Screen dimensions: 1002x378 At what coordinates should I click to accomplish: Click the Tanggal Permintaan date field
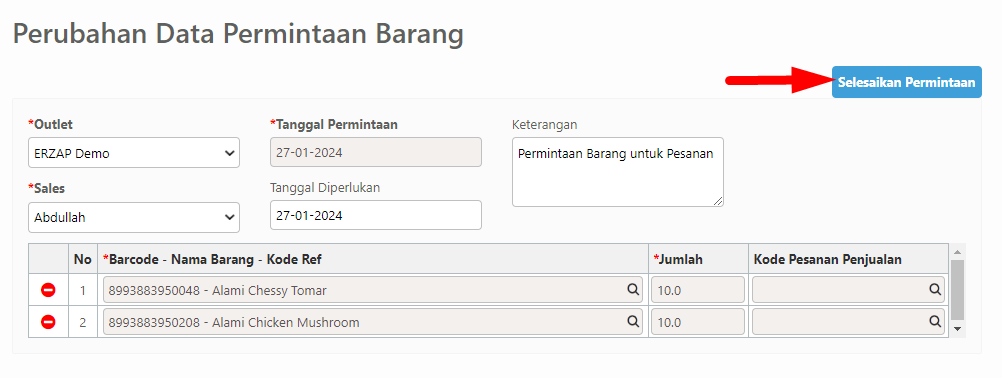[x=376, y=153]
